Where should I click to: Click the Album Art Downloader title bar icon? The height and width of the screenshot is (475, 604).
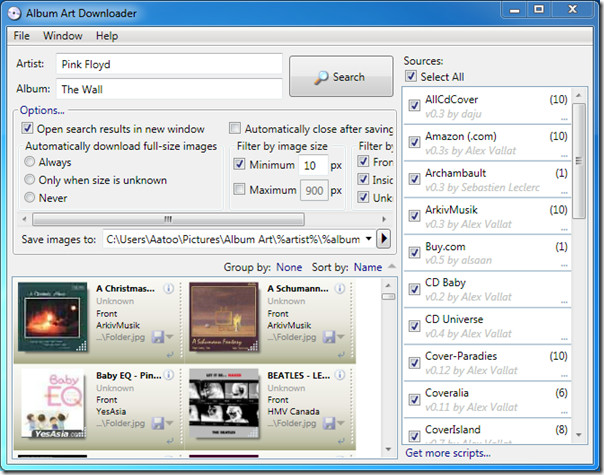pos(14,13)
